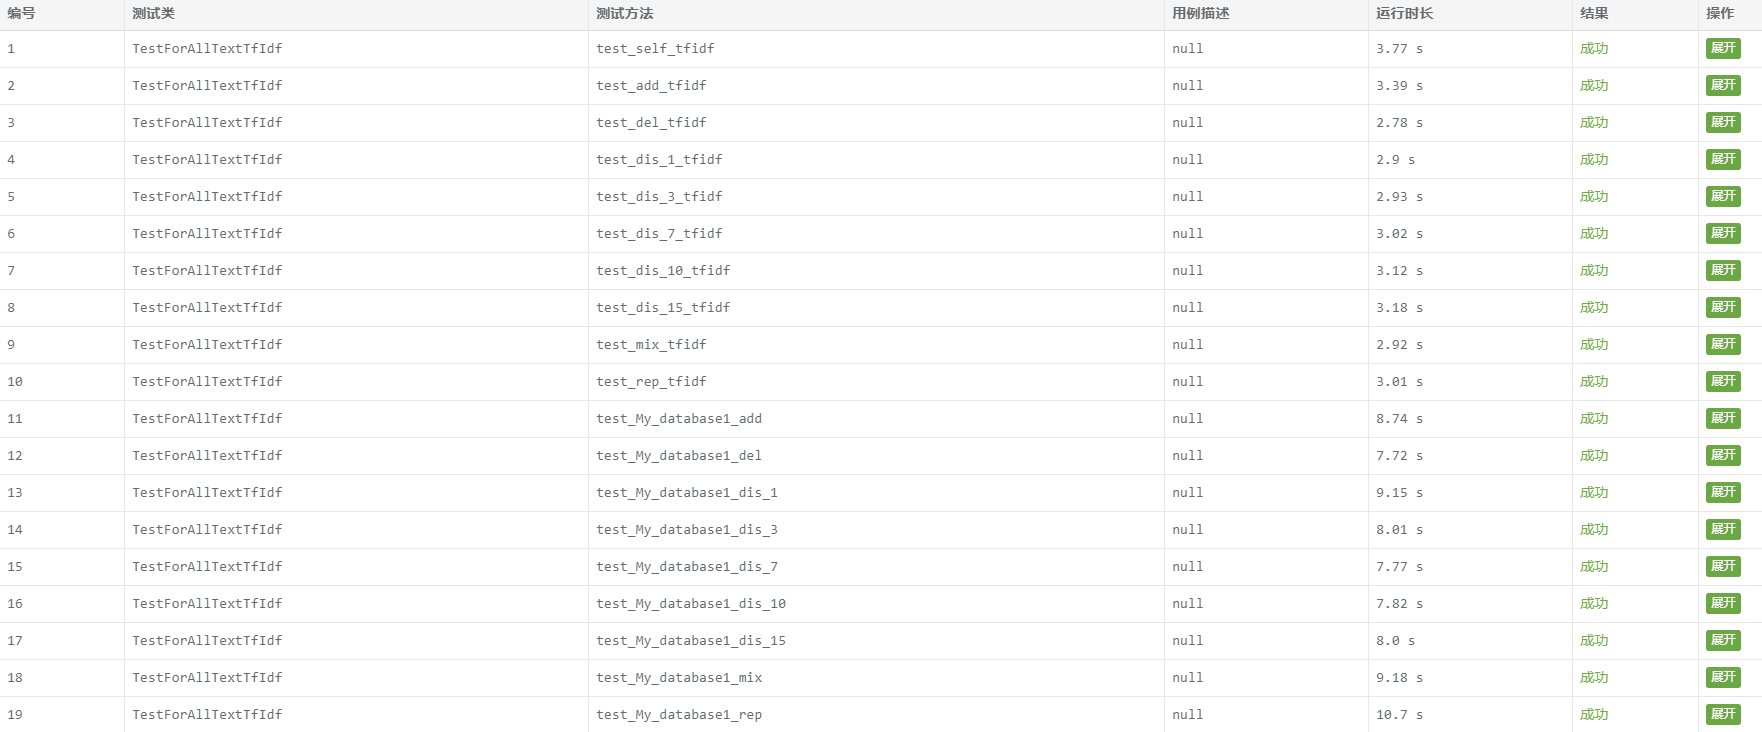1762x732 pixels.
Task: Click the 编号 column header
Action: 21,14
